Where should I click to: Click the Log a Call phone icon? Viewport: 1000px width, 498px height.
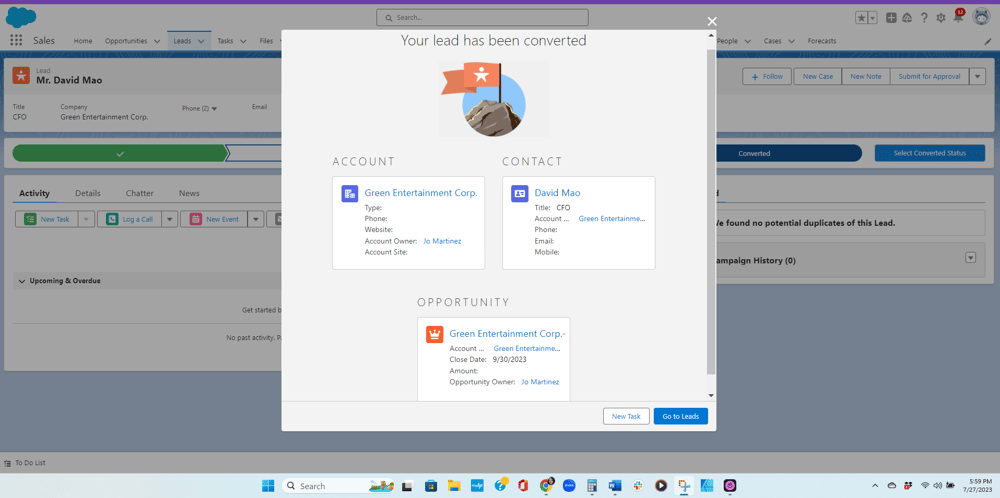[112, 219]
